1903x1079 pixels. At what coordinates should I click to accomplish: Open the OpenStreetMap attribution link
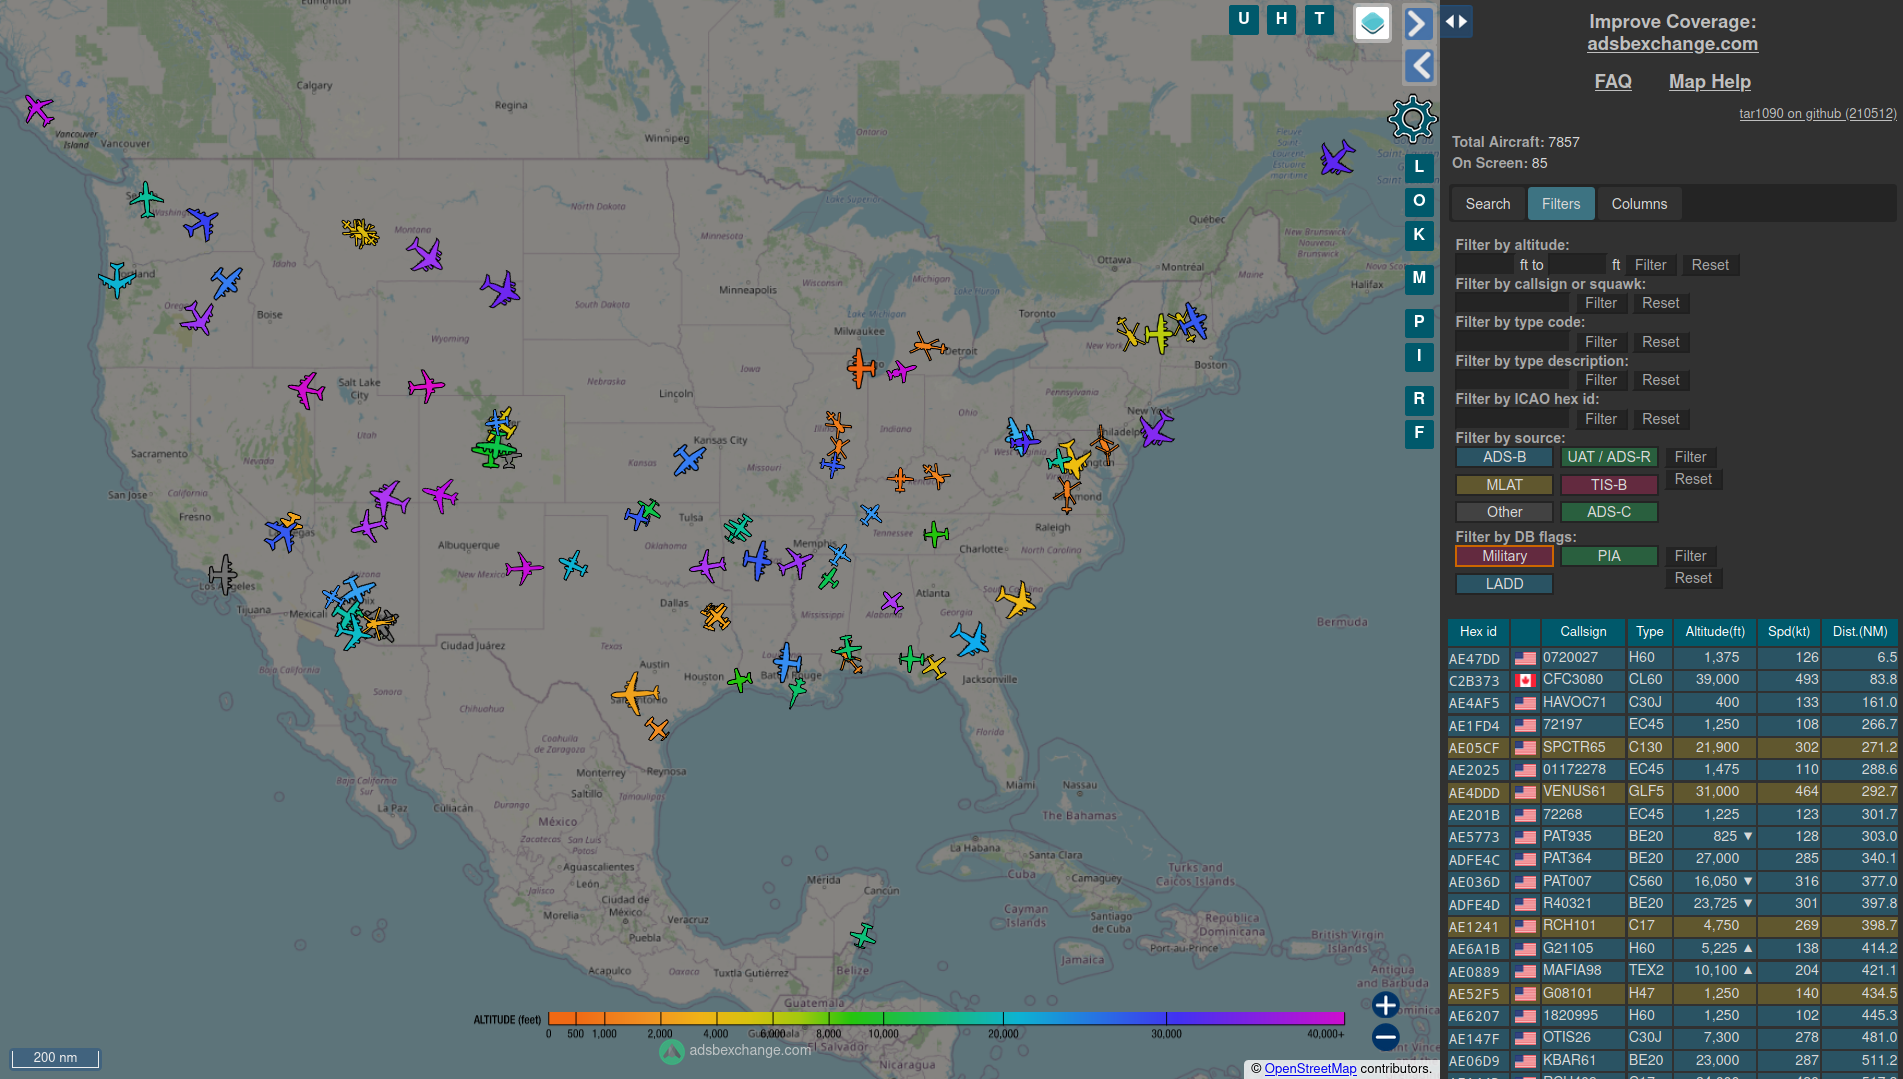point(1310,1069)
